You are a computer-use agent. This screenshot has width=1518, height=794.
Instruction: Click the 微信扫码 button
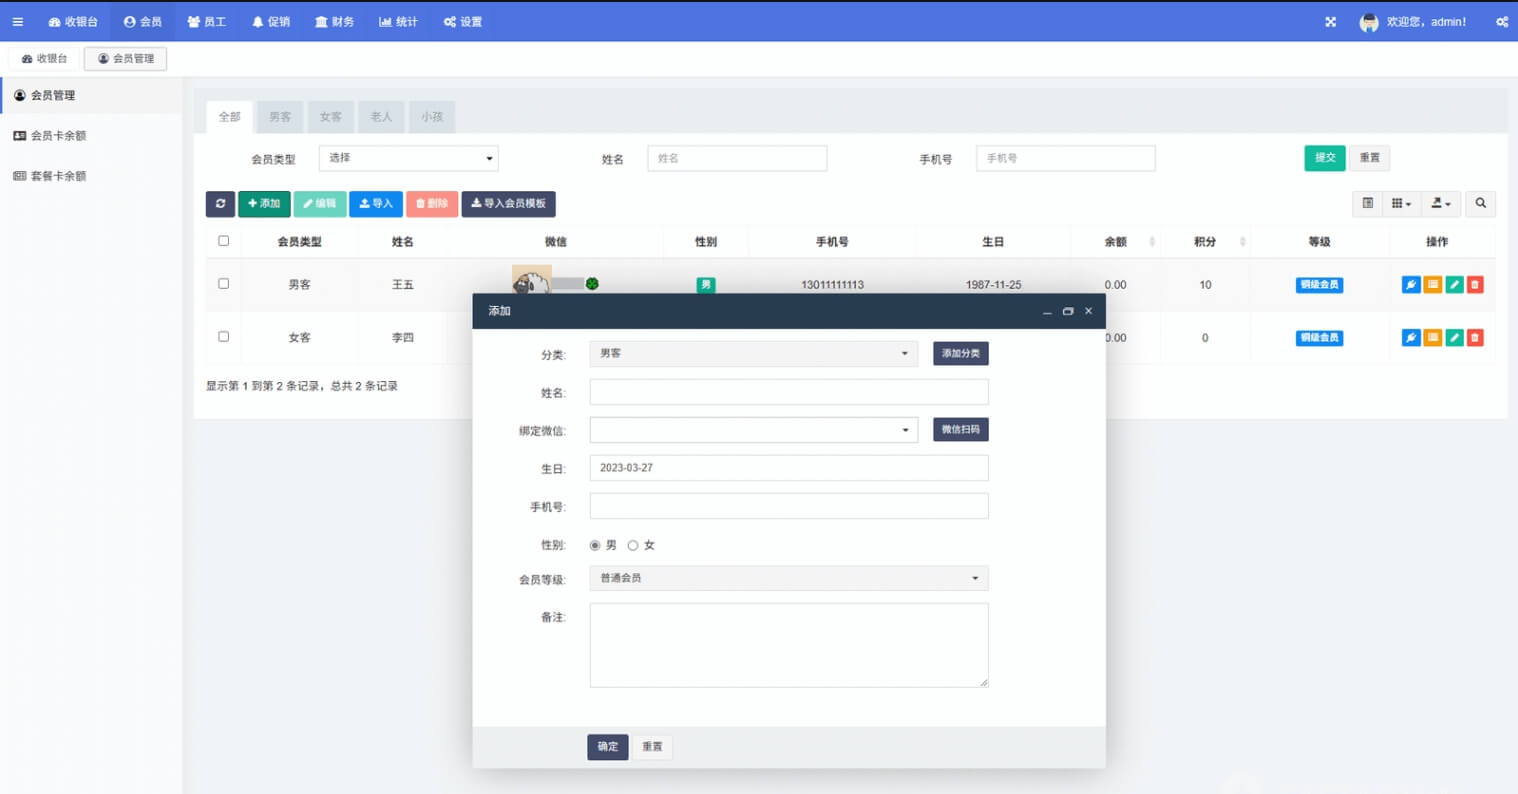click(x=960, y=429)
